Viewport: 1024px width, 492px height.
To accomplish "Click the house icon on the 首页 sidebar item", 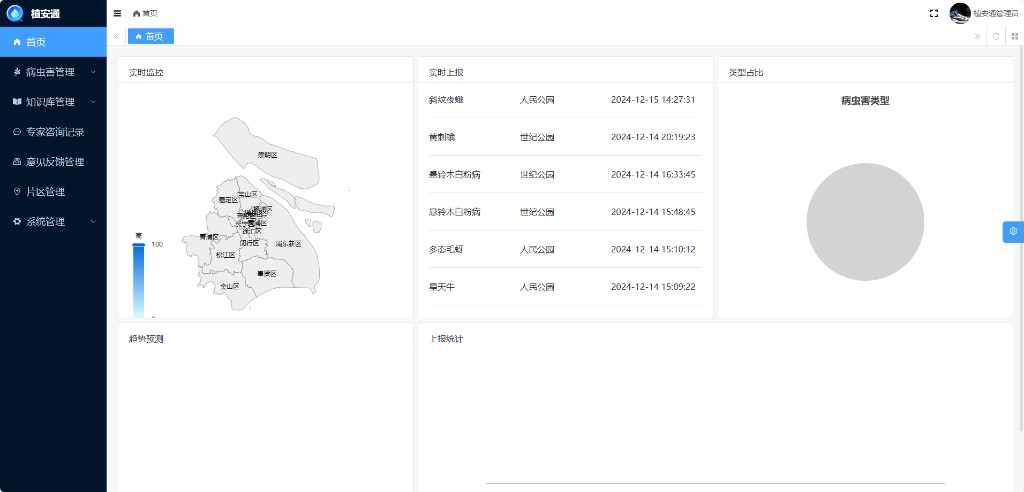I will pos(17,42).
